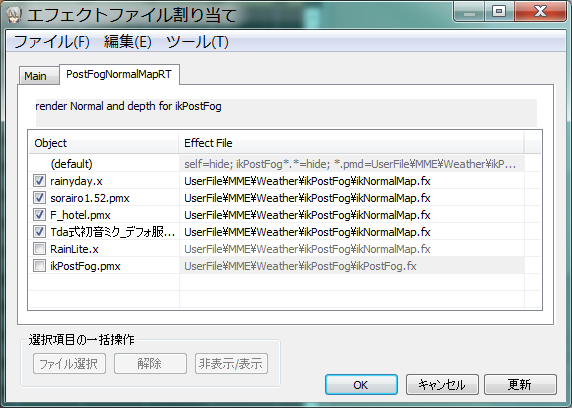Viewport: 572px width, 408px height.
Task: Enable the RainLite.x checkbox
Action: coord(39,249)
